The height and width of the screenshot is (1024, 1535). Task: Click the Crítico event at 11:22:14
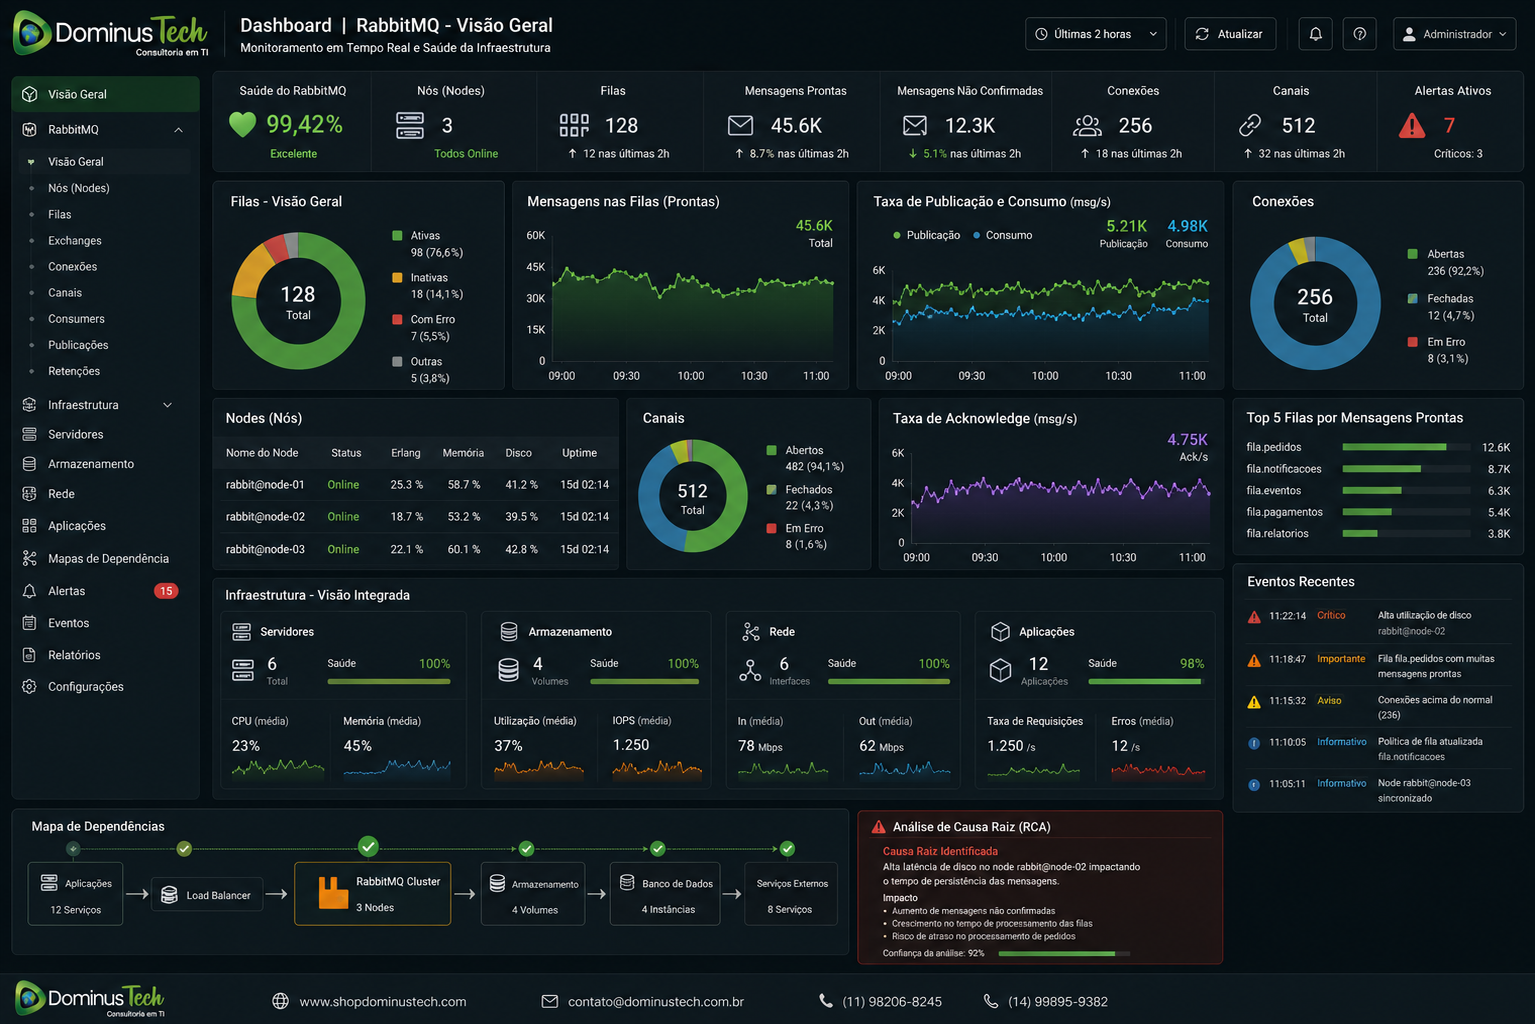coord(1378,623)
